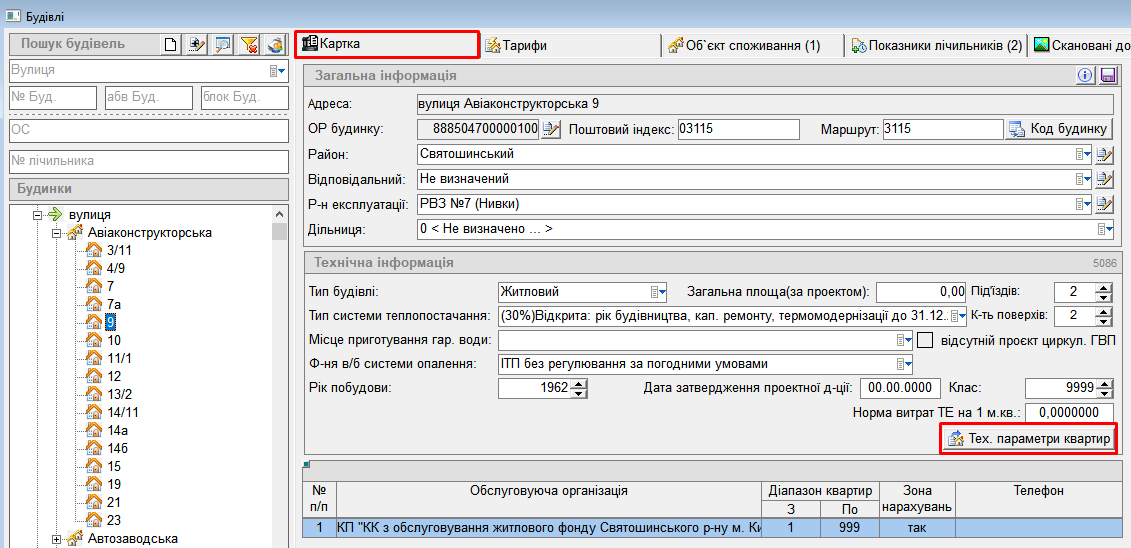Open the Тип будівлі dropdown

(658, 292)
